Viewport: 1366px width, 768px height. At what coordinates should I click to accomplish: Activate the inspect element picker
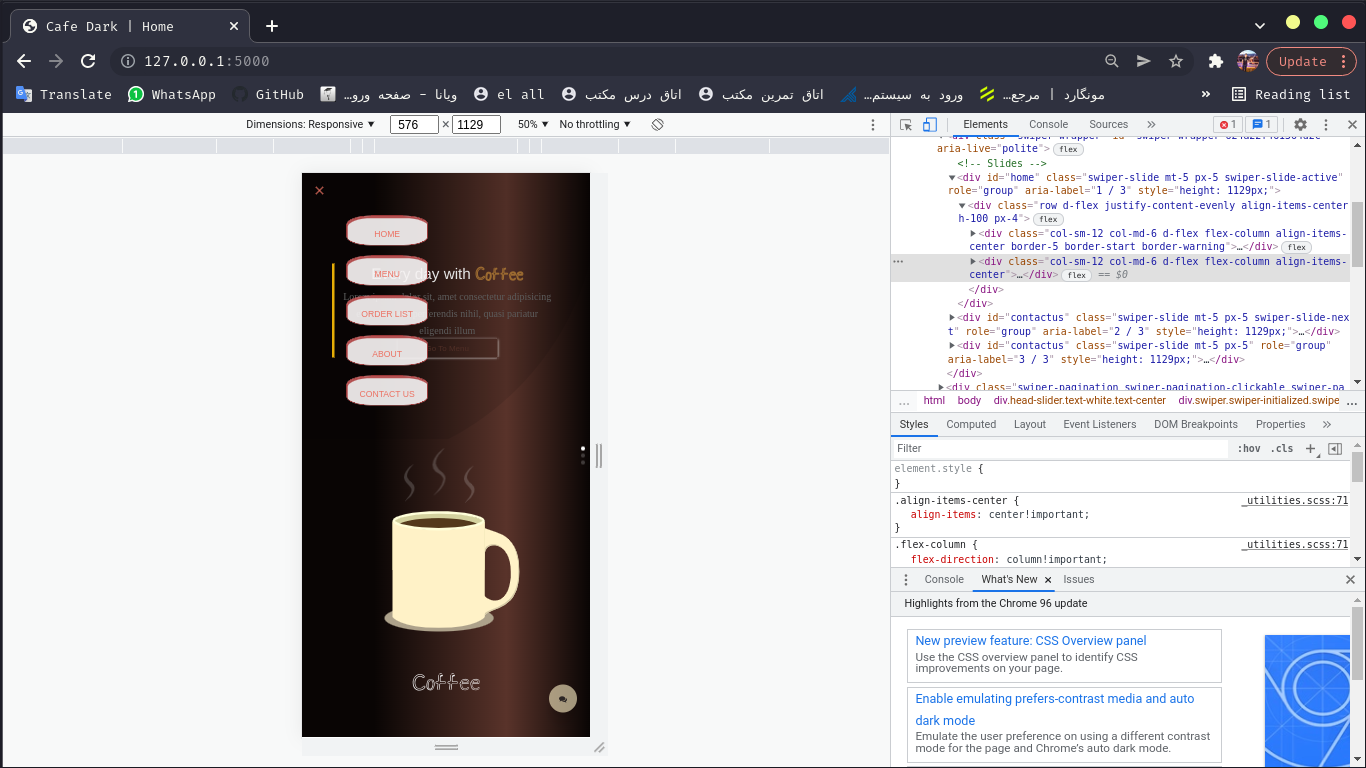tap(906, 125)
